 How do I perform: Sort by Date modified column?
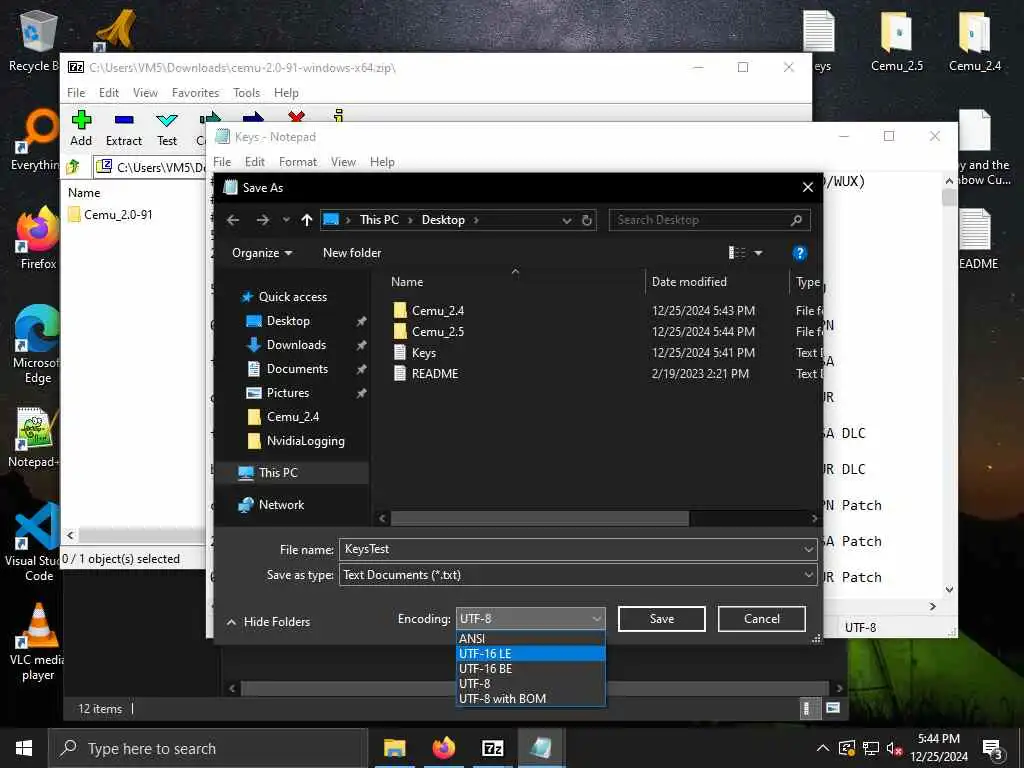689,282
